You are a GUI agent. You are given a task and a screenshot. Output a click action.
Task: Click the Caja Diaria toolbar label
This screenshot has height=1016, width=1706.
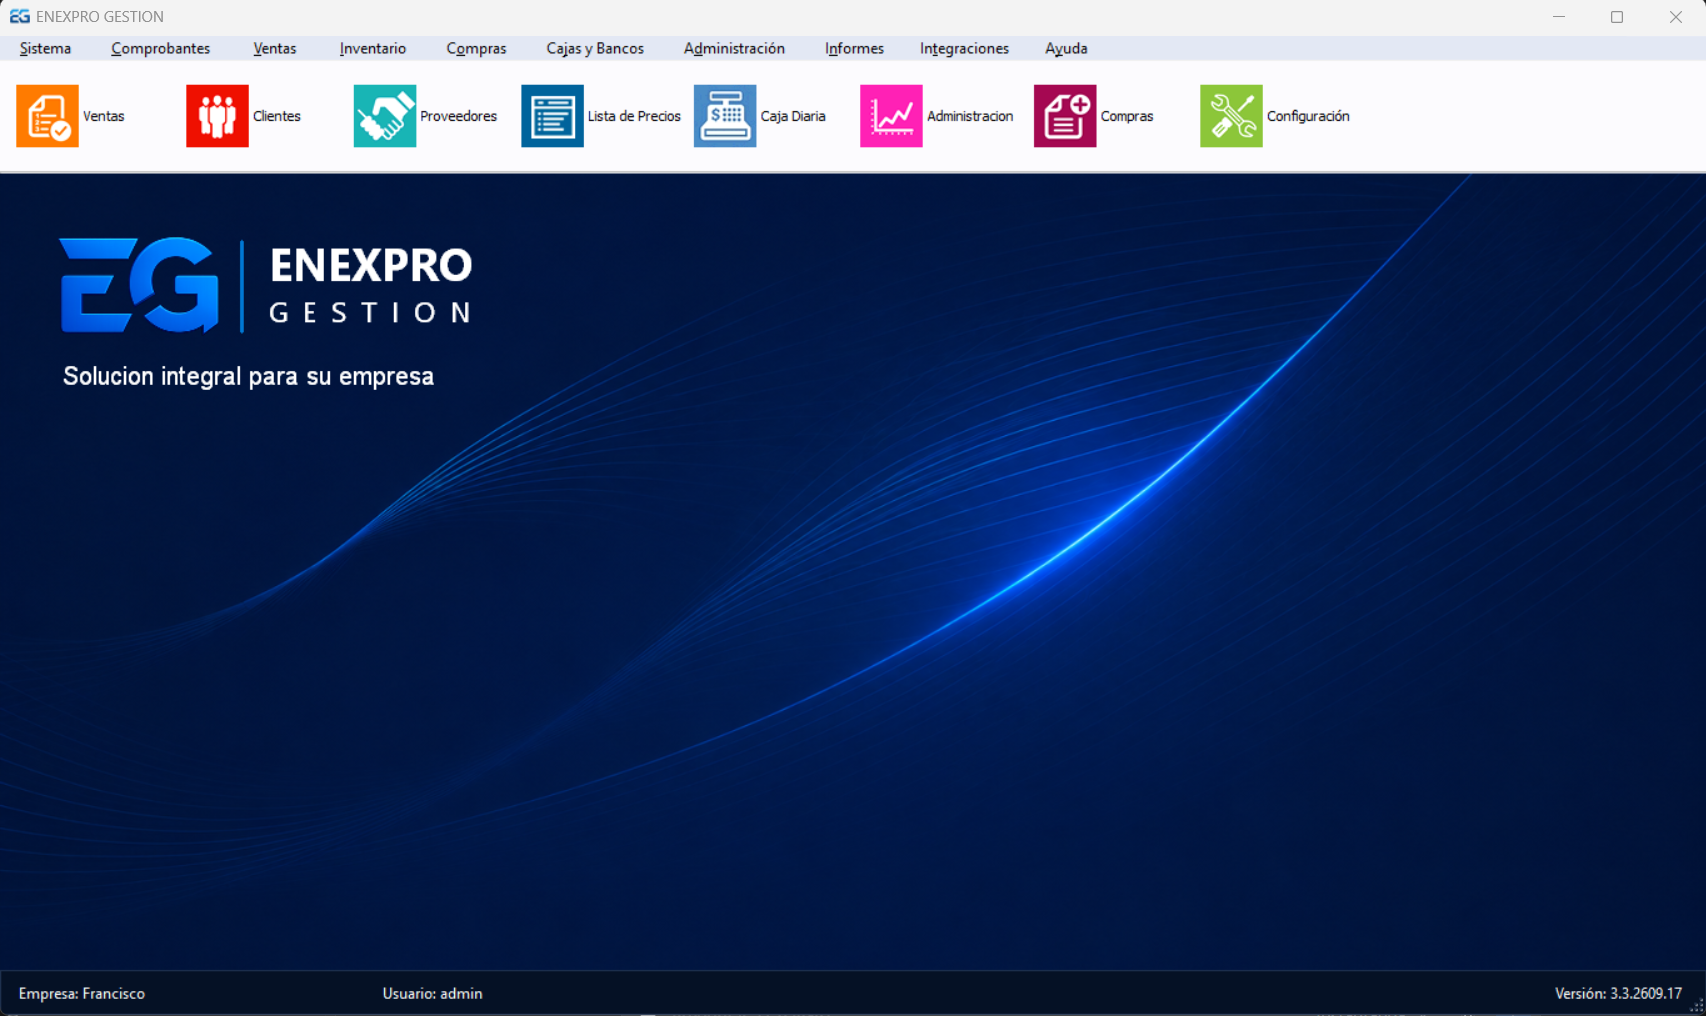[x=793, y=116]
